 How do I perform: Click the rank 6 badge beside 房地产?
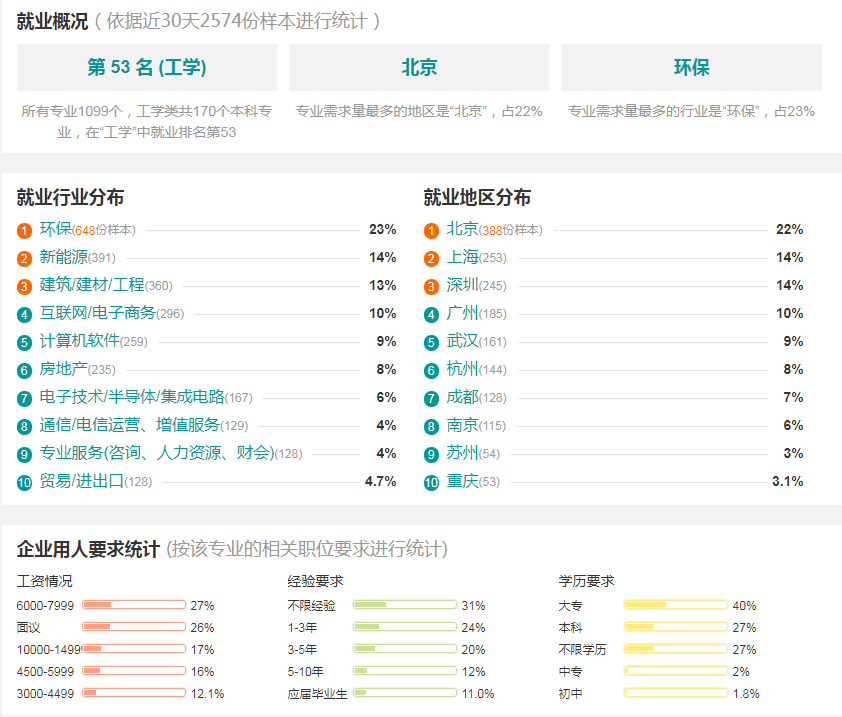pos(24,371)
